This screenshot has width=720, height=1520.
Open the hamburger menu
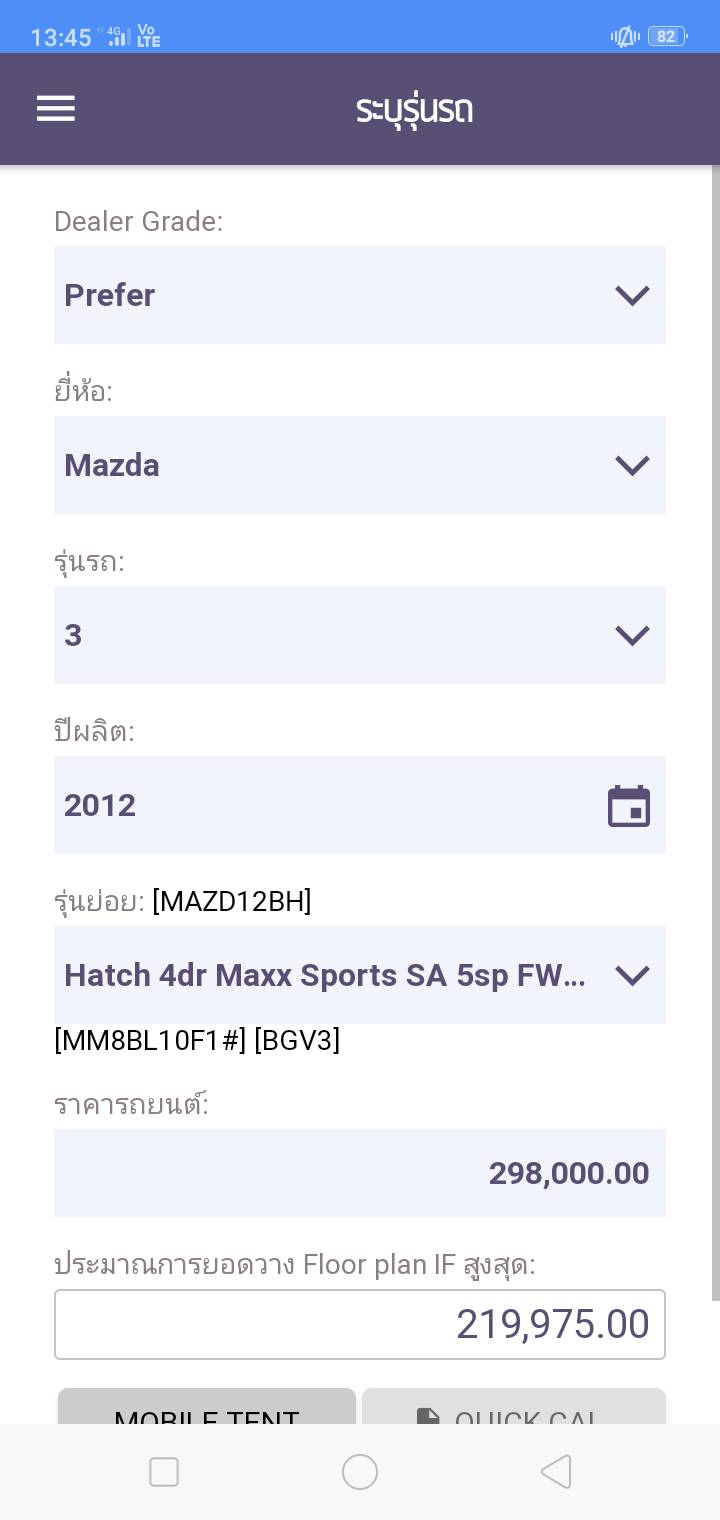[x=56, y=109]
